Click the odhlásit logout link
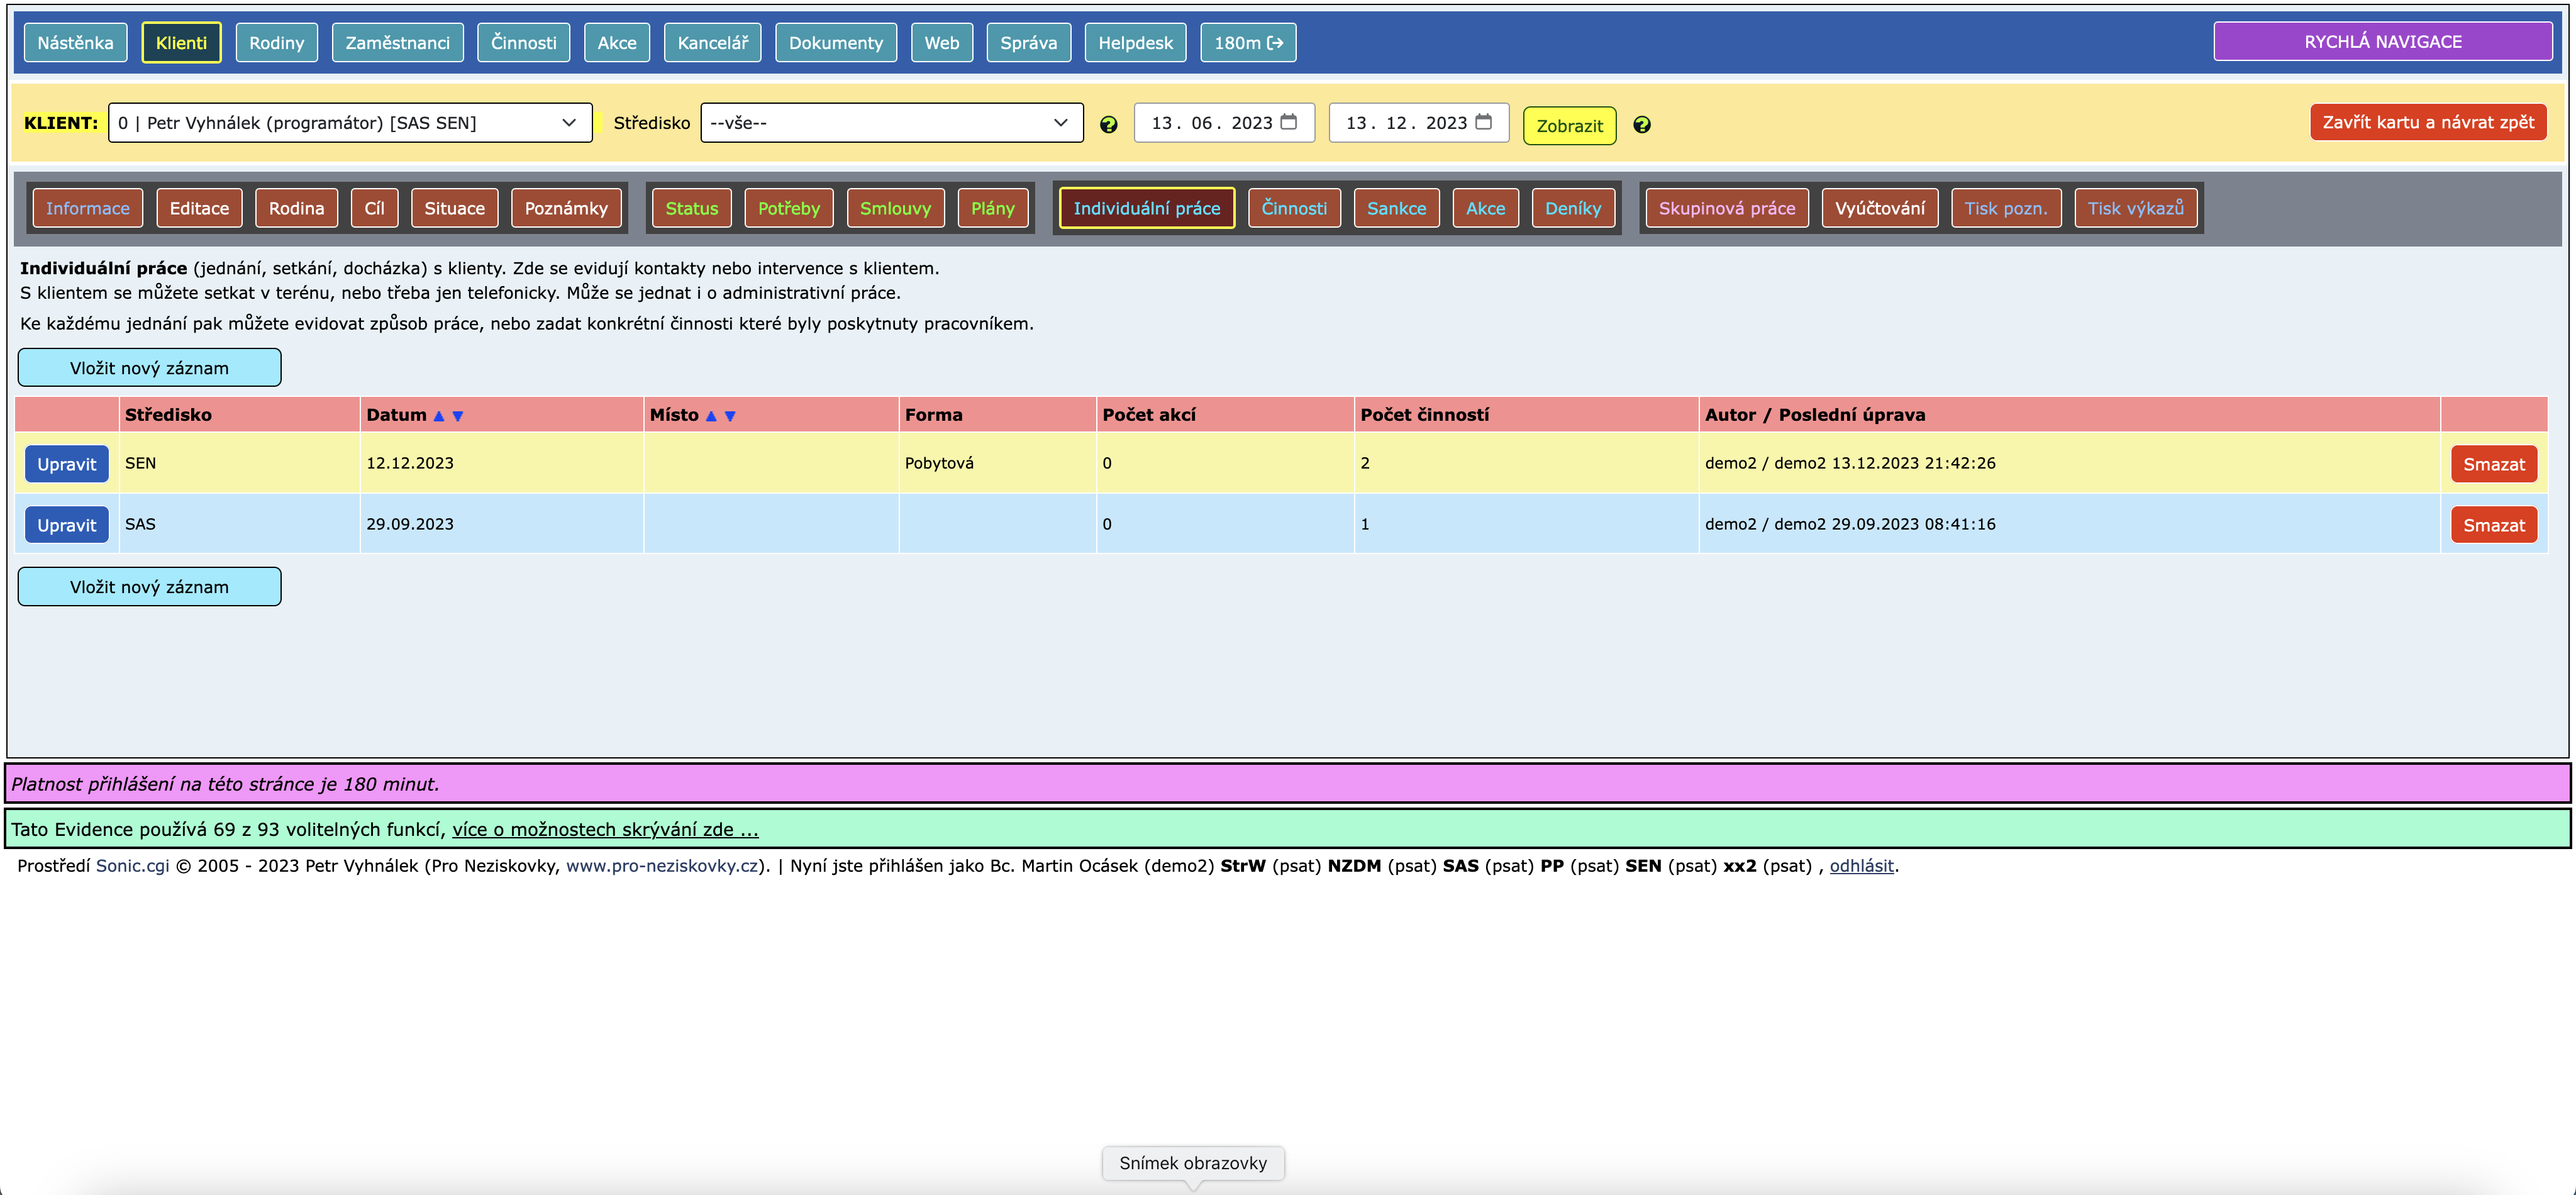This screenshot has height=1195, width=2576. (x=1861, y=866)
